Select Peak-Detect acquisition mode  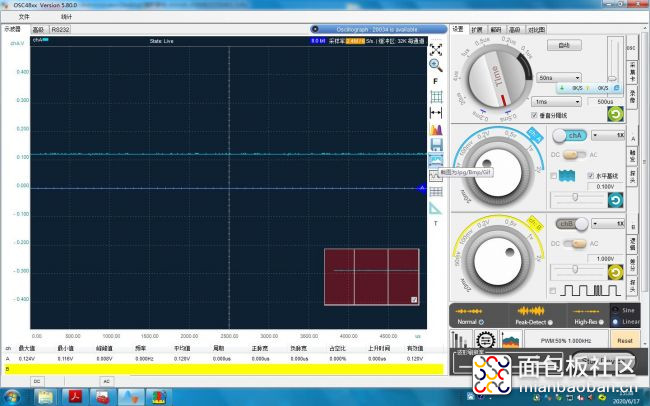[x=534, y=315]
